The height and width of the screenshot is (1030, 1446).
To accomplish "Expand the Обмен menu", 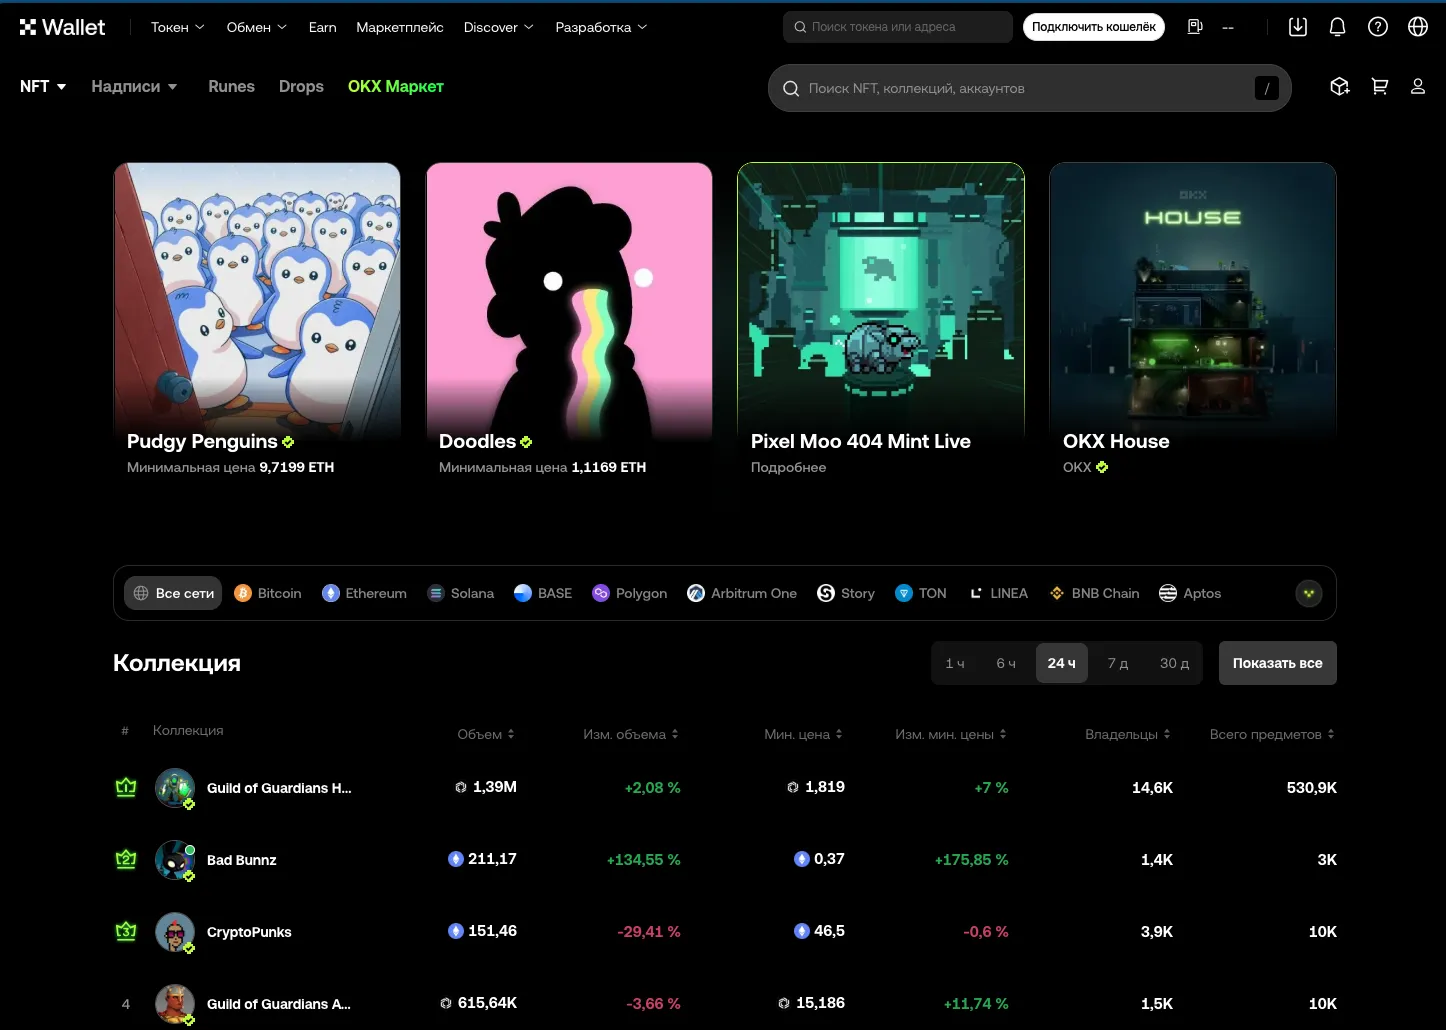I will click(x=257, y=27).
